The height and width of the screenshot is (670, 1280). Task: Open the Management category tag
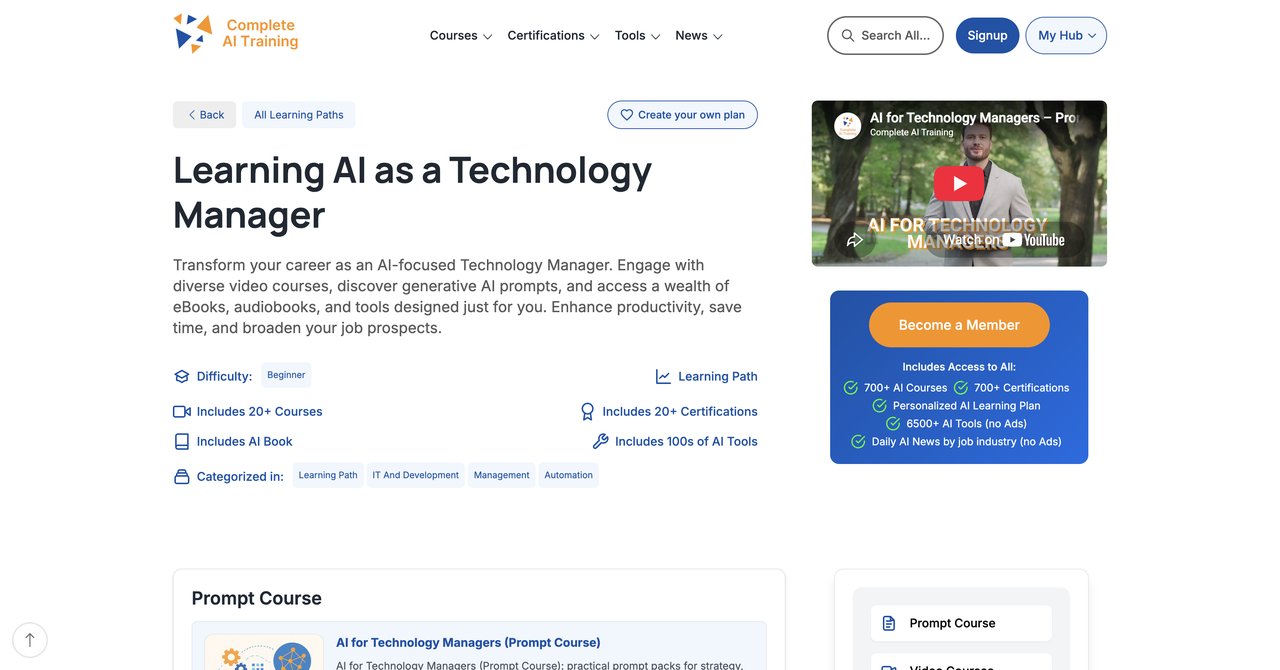pyautogui.click(x=502, y=475)
